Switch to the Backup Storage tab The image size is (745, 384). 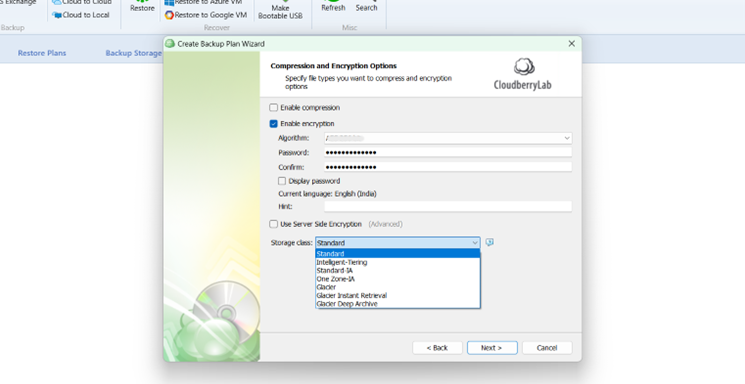pyautogui.click(x=133, y=53)
